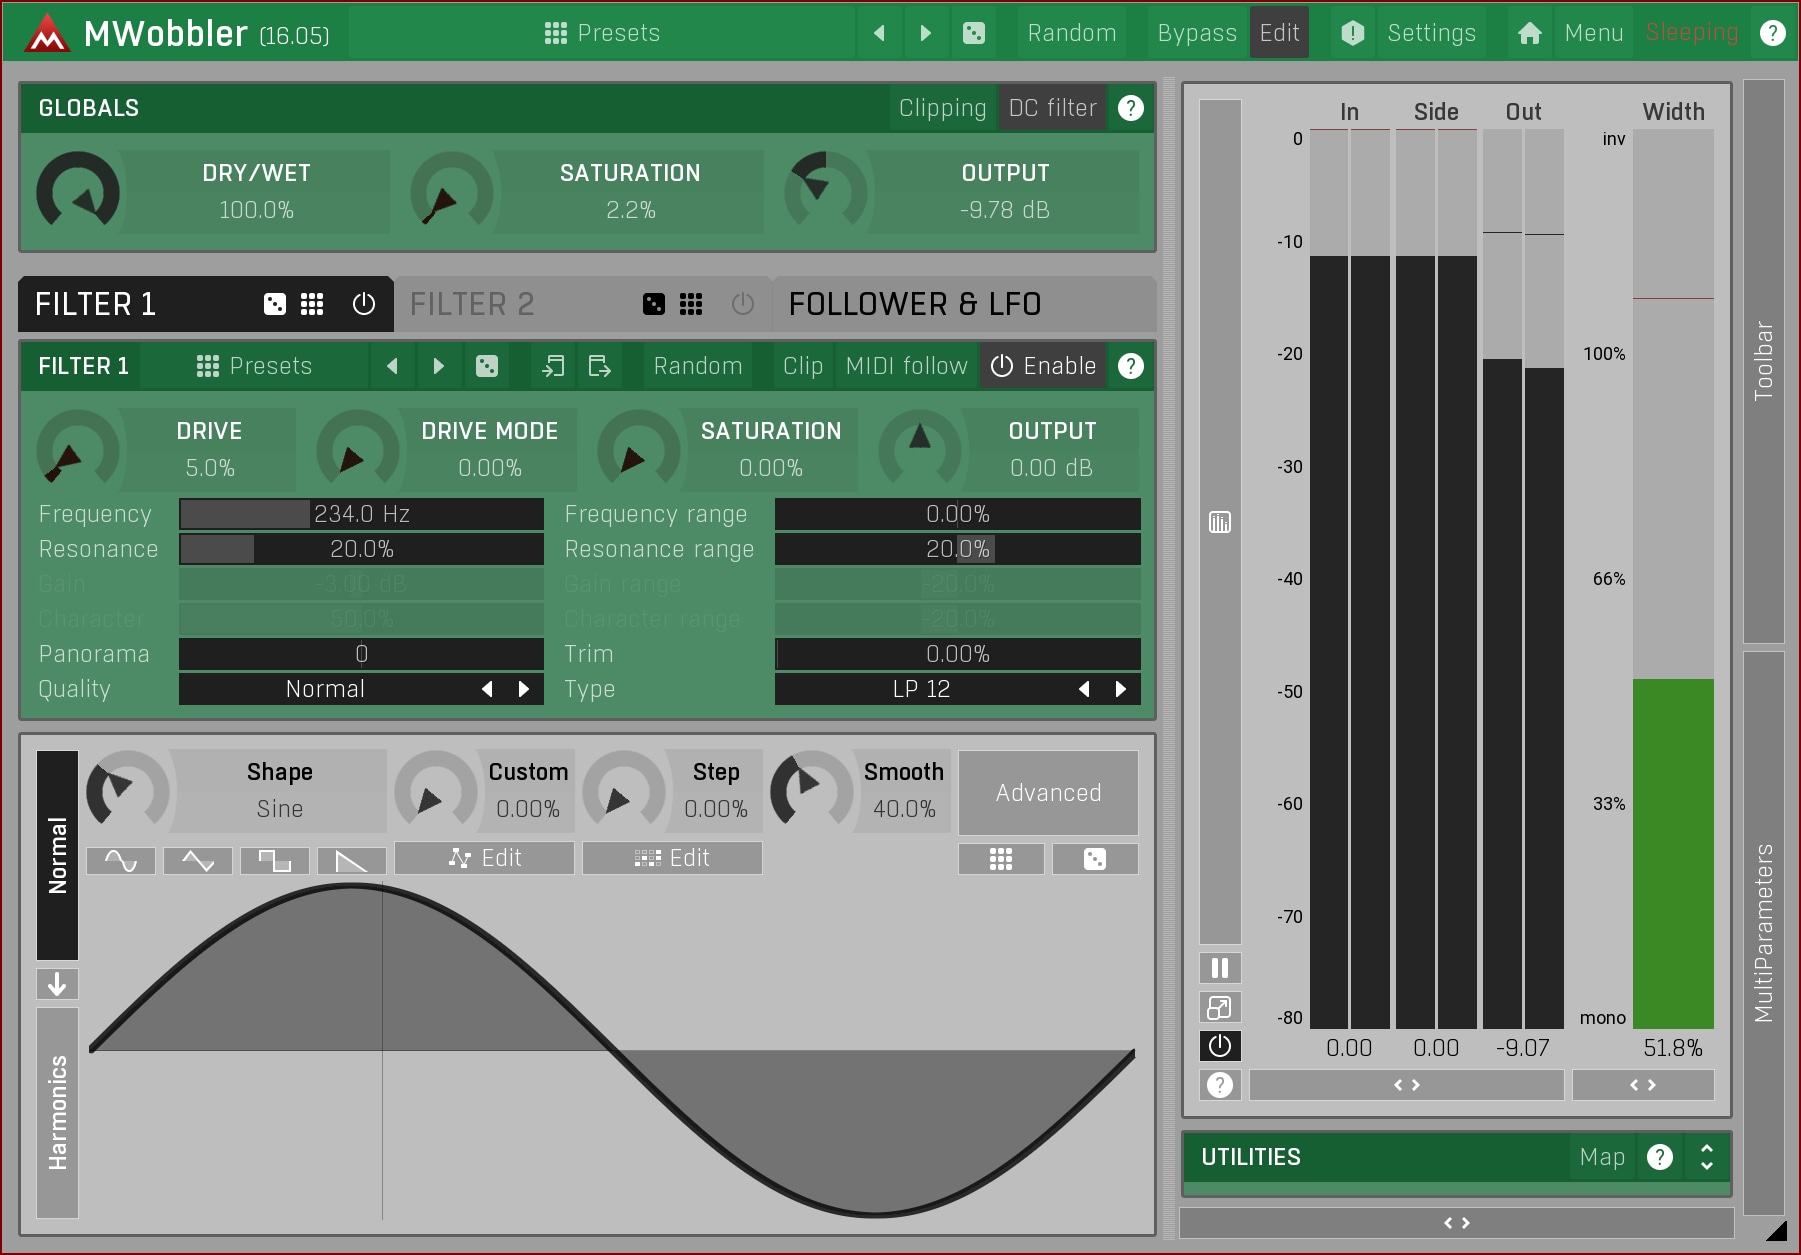Open Filter 1 panel help icon
The width and height of the screenshot is (1801, 1255).
(x=1130, y=366)
